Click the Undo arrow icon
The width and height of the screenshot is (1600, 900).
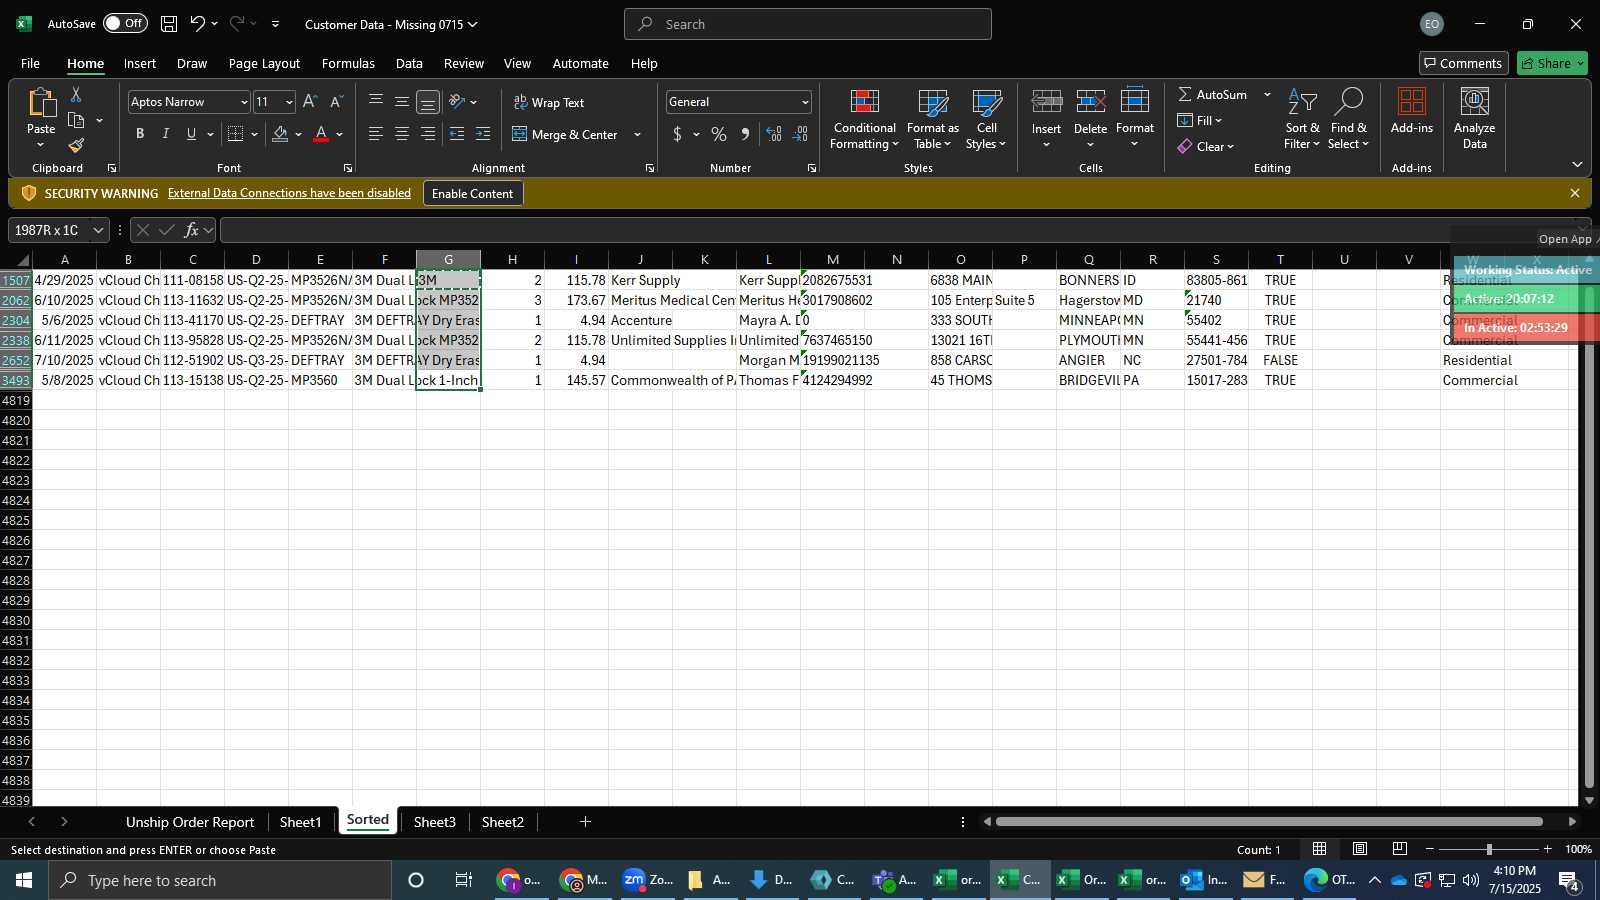(x=197, y=24)
